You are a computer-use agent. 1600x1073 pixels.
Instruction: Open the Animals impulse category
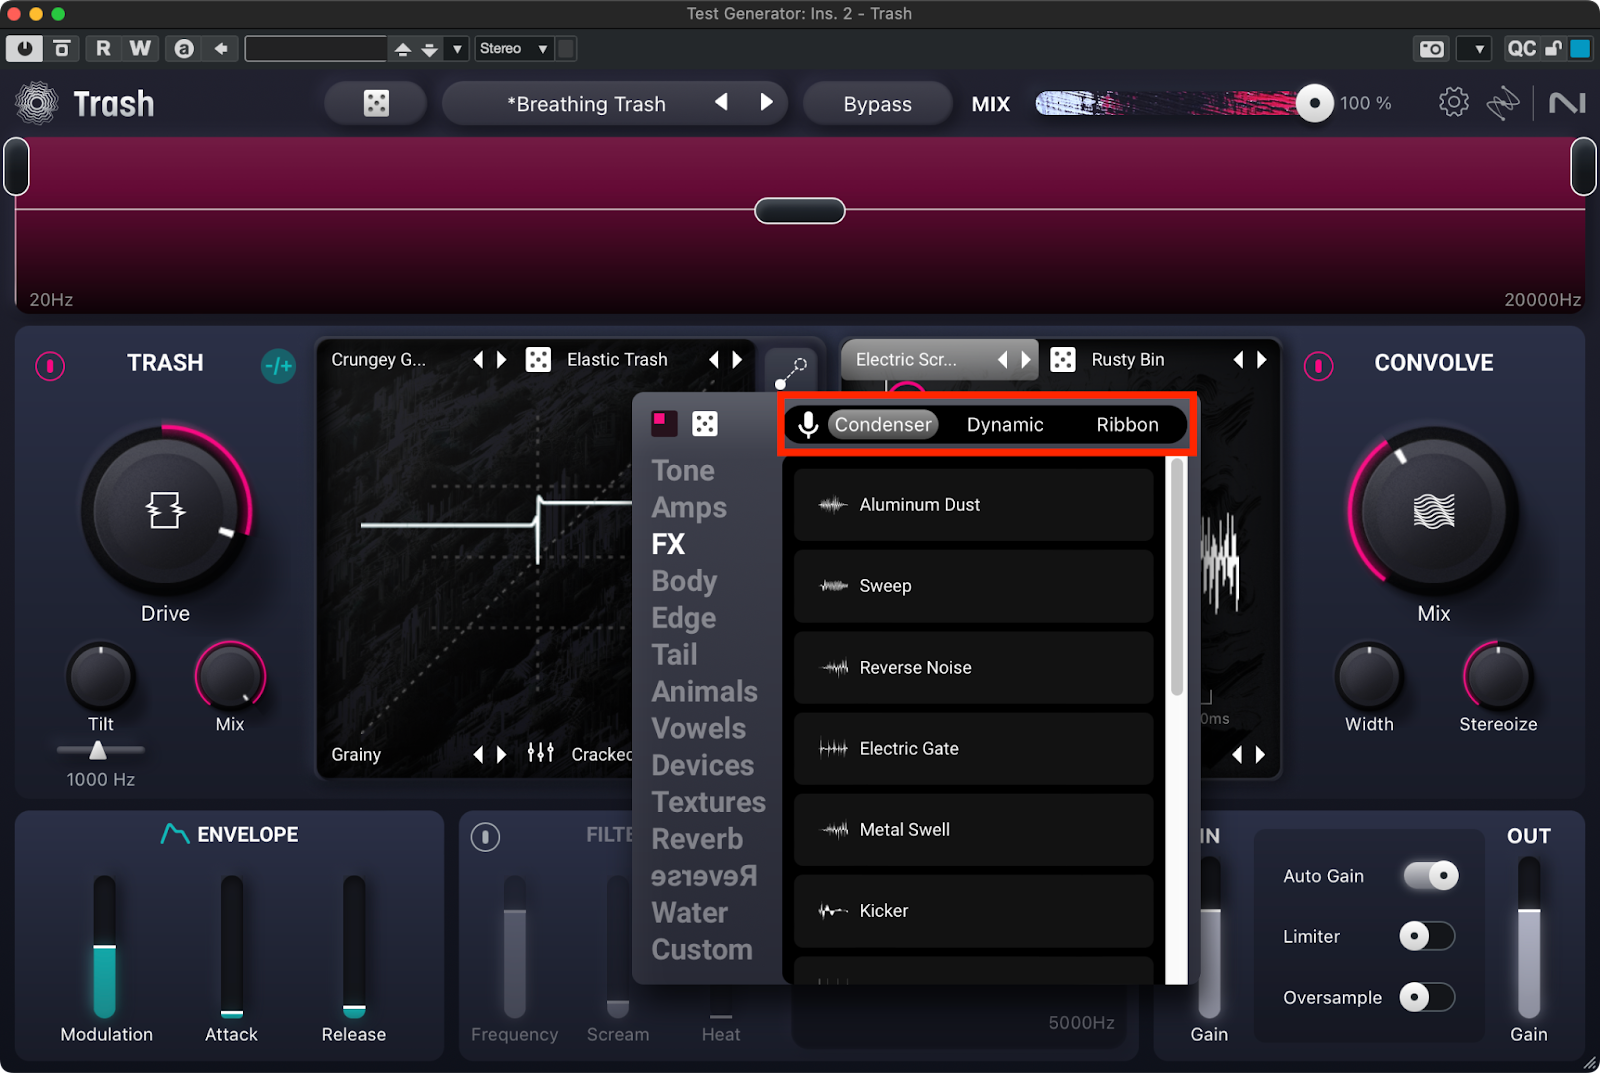[704, 691]
